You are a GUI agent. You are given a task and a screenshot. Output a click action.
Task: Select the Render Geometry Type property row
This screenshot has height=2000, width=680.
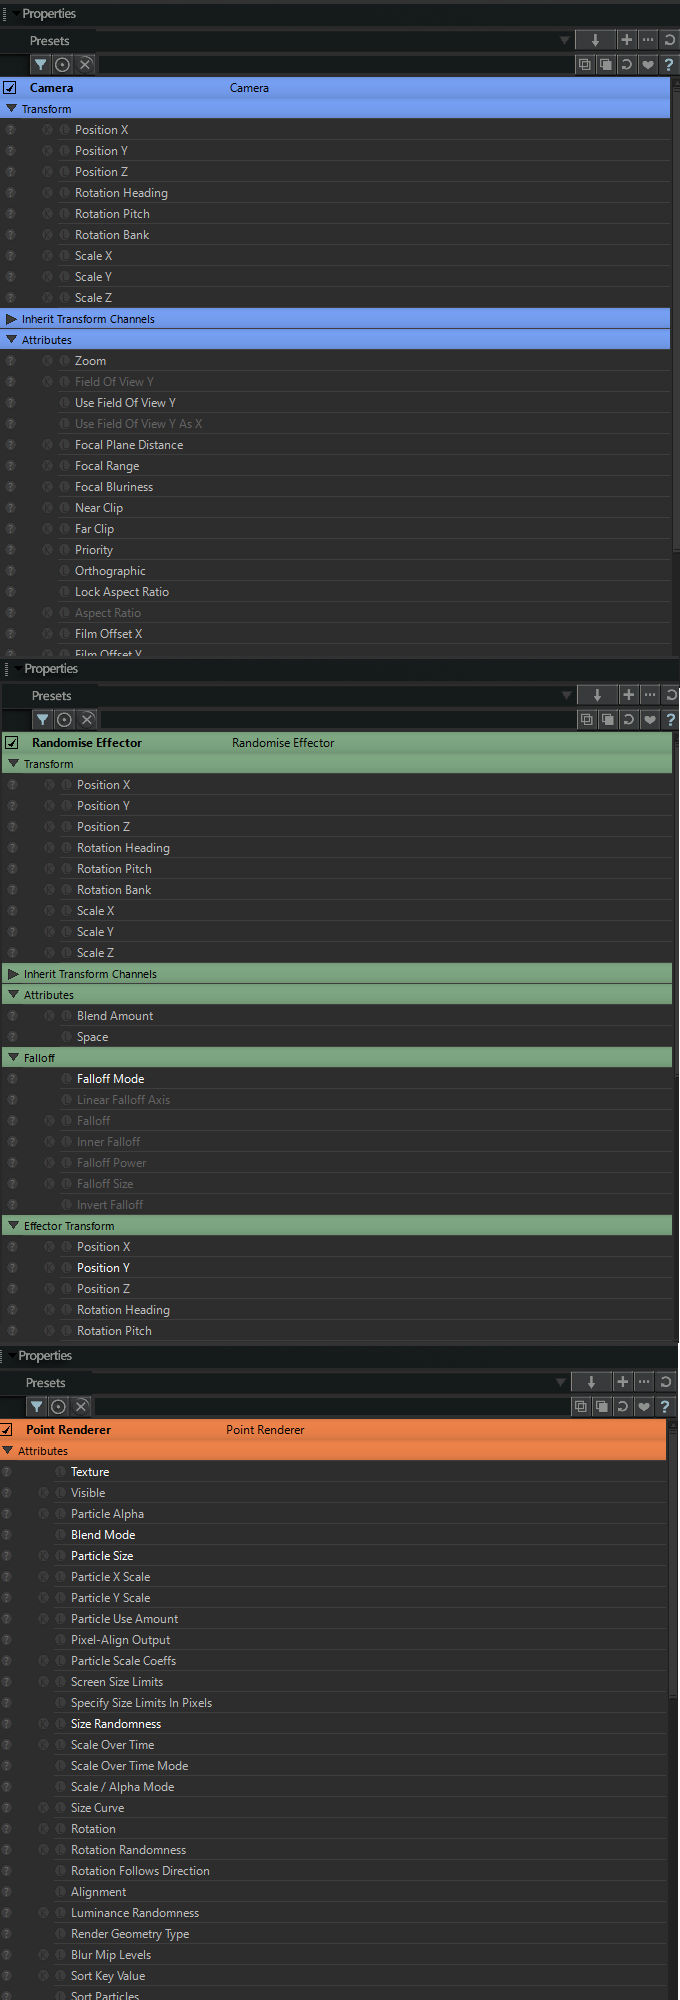[333, 1934]
